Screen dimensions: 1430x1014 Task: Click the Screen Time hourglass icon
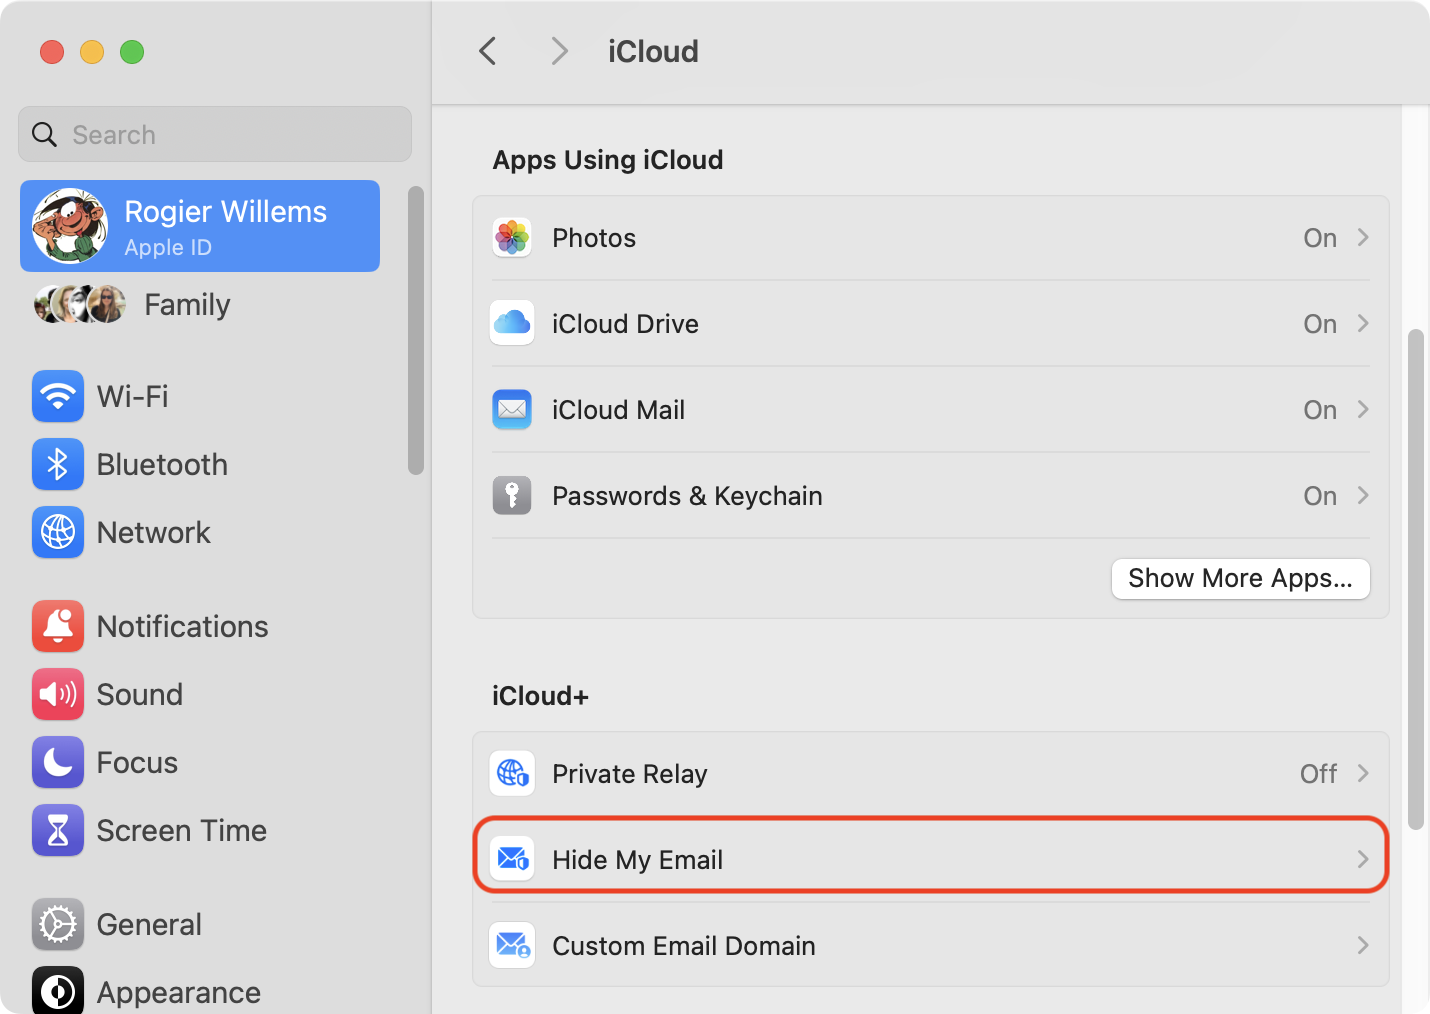(x=58, y=831)
